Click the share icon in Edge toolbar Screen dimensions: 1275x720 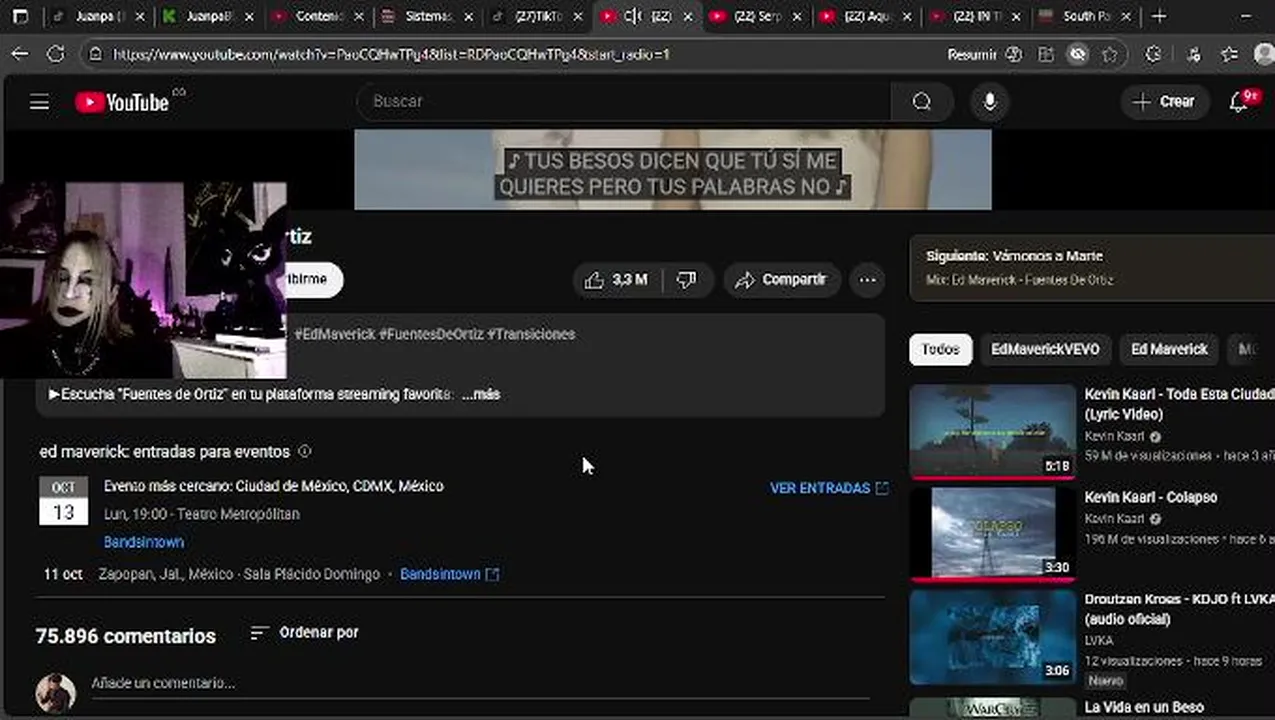1193,55
